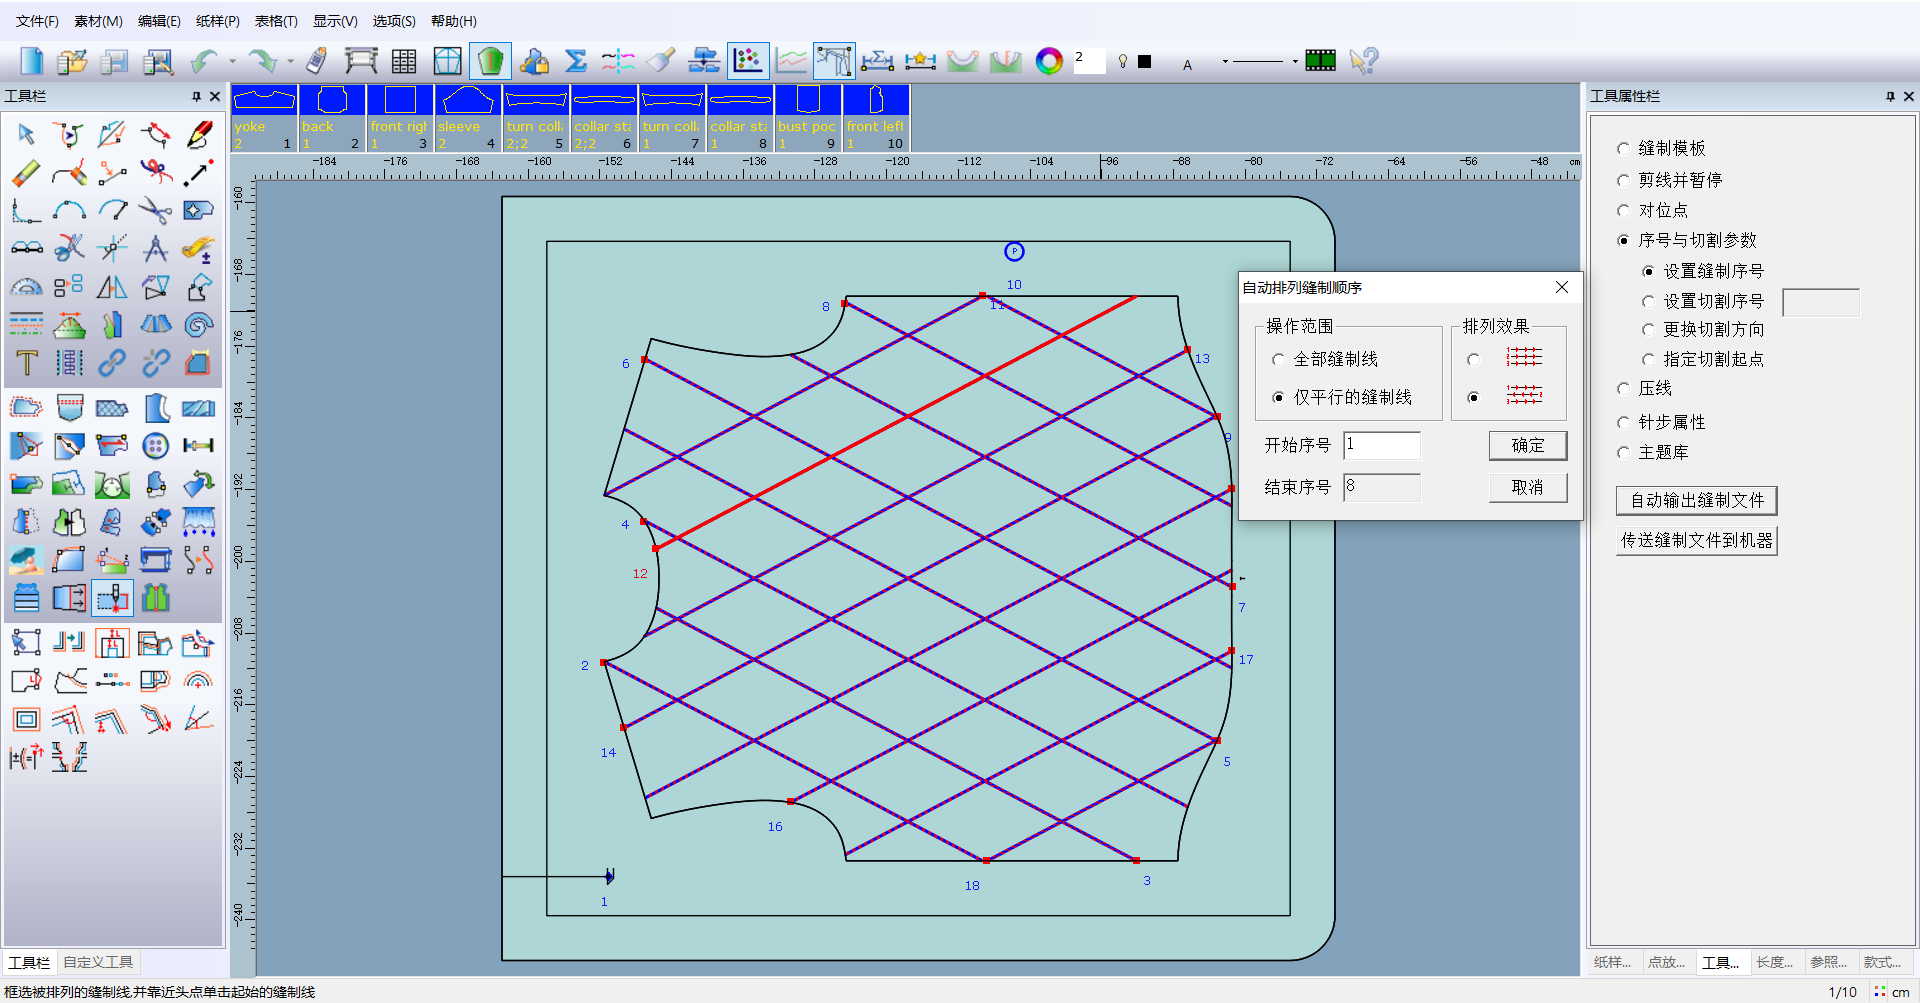
Task: Select the back pattern piece thumbnail
Action: (332, 118)
